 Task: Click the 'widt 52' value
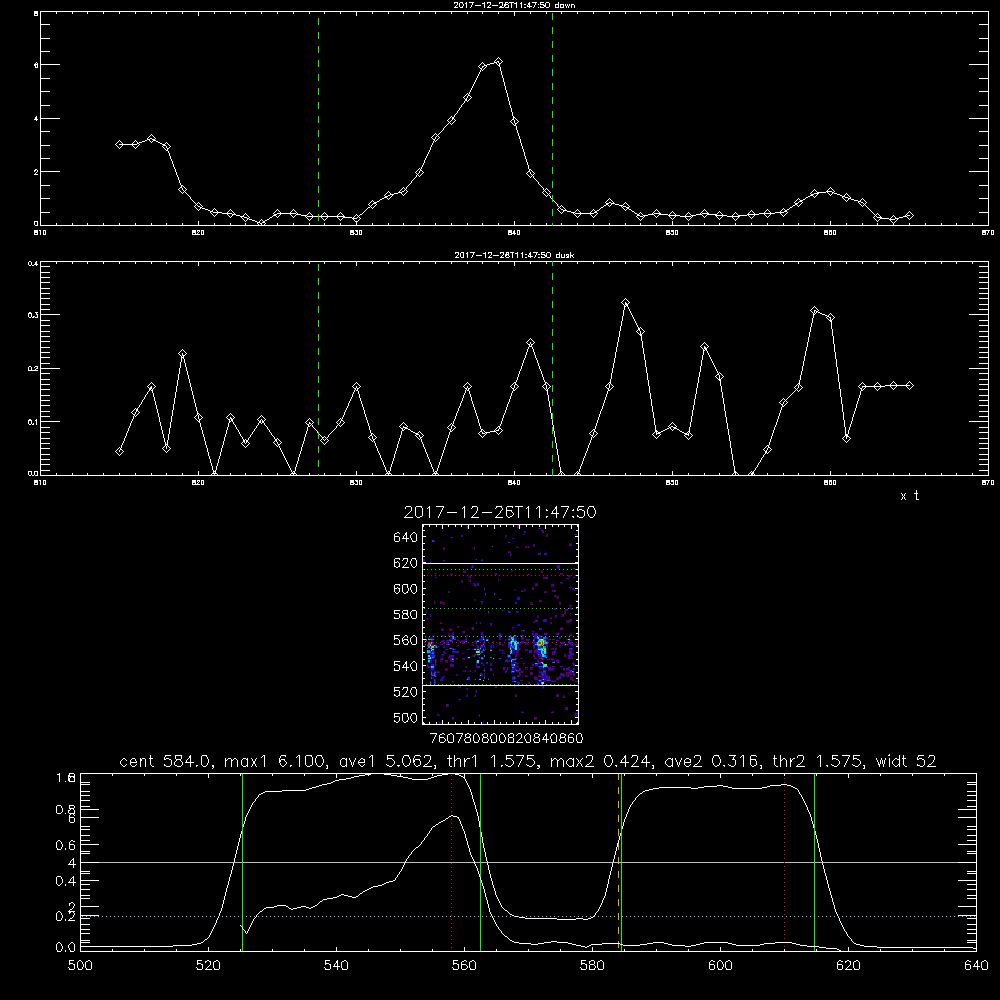tap(906, 761)
